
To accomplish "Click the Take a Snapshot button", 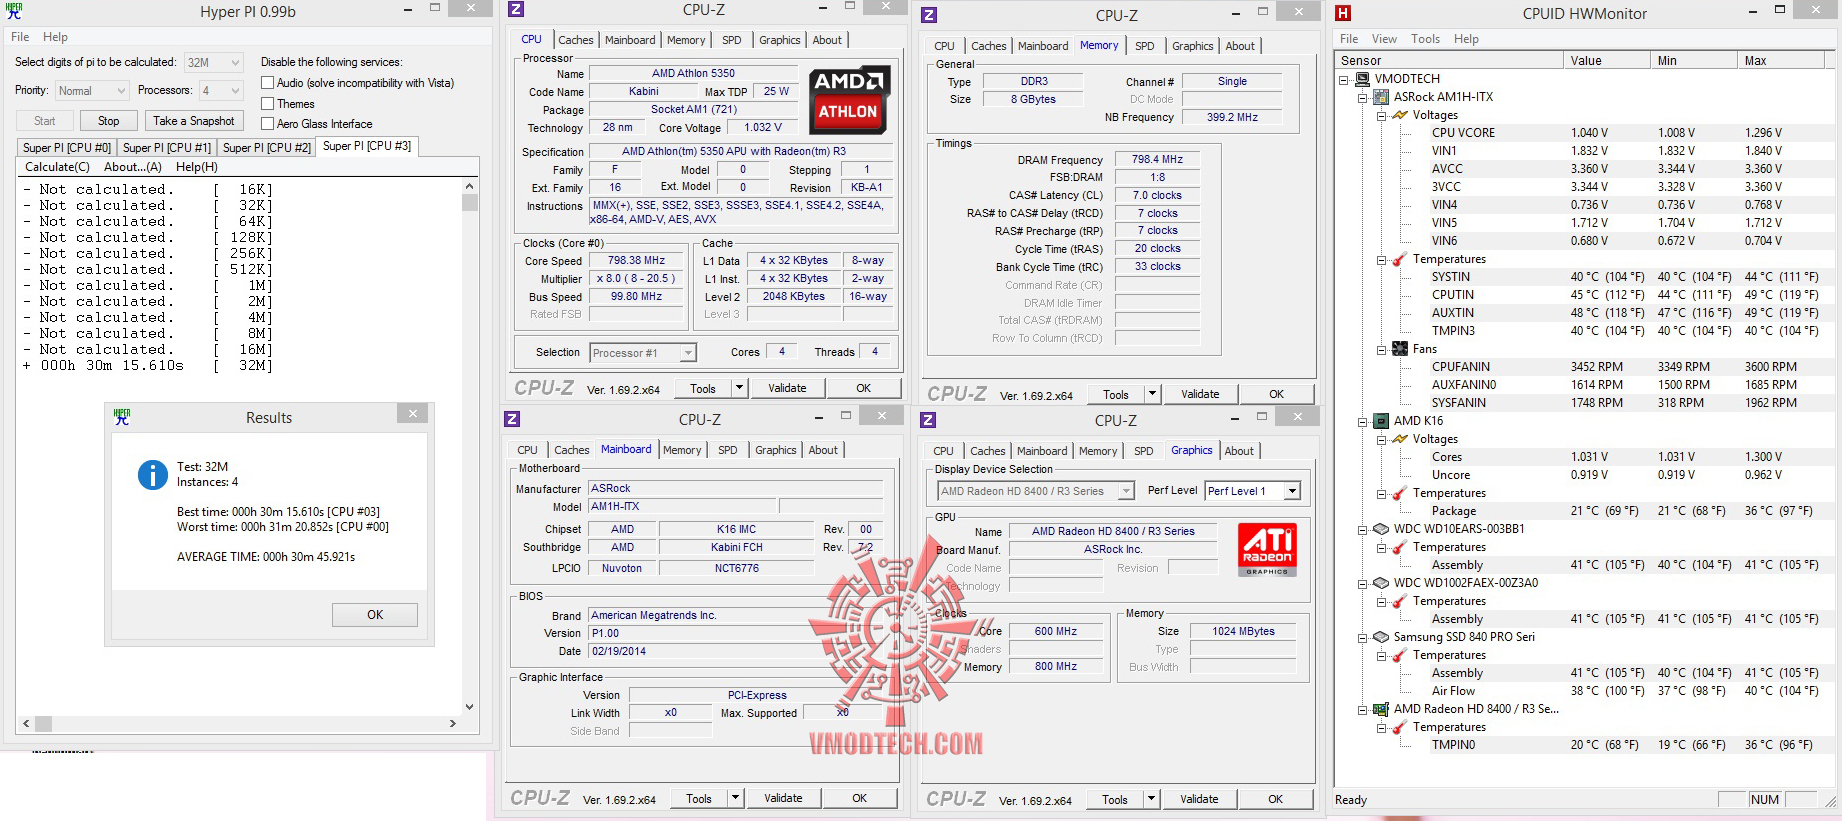I will click(x=194, y=121).
